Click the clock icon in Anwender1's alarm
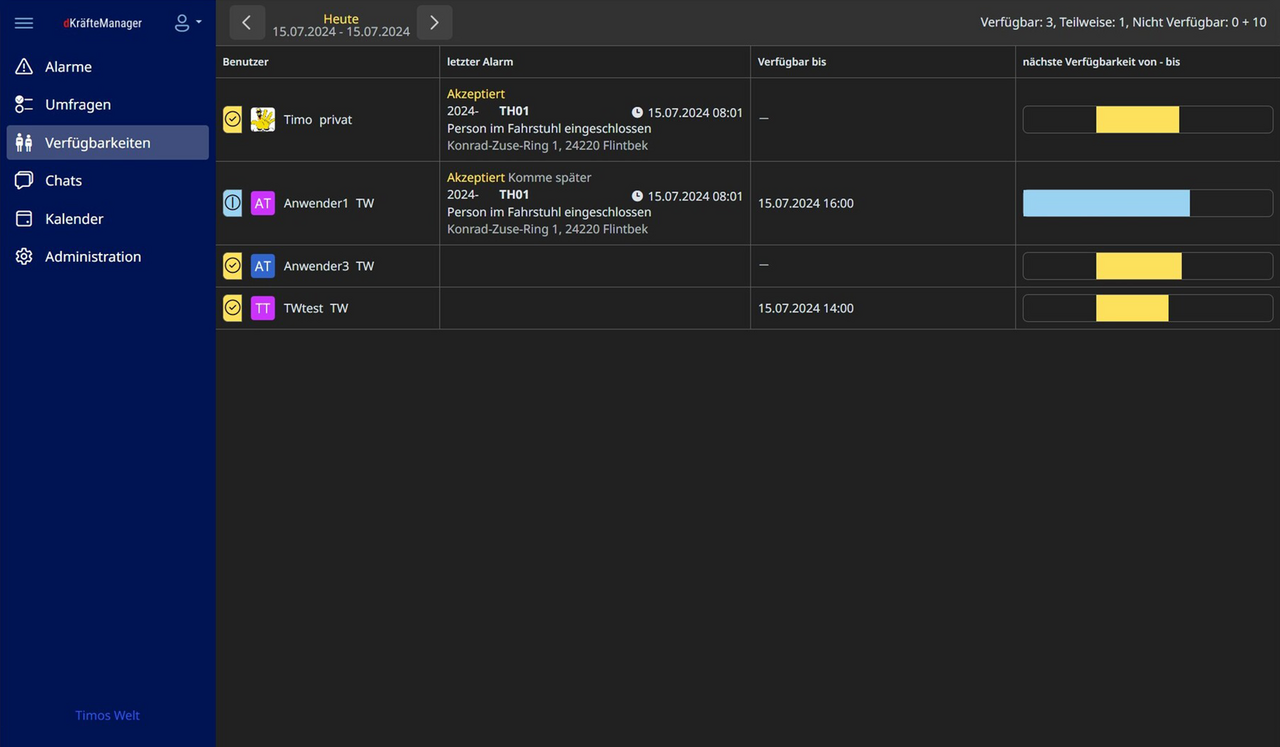 click(637, 196)
